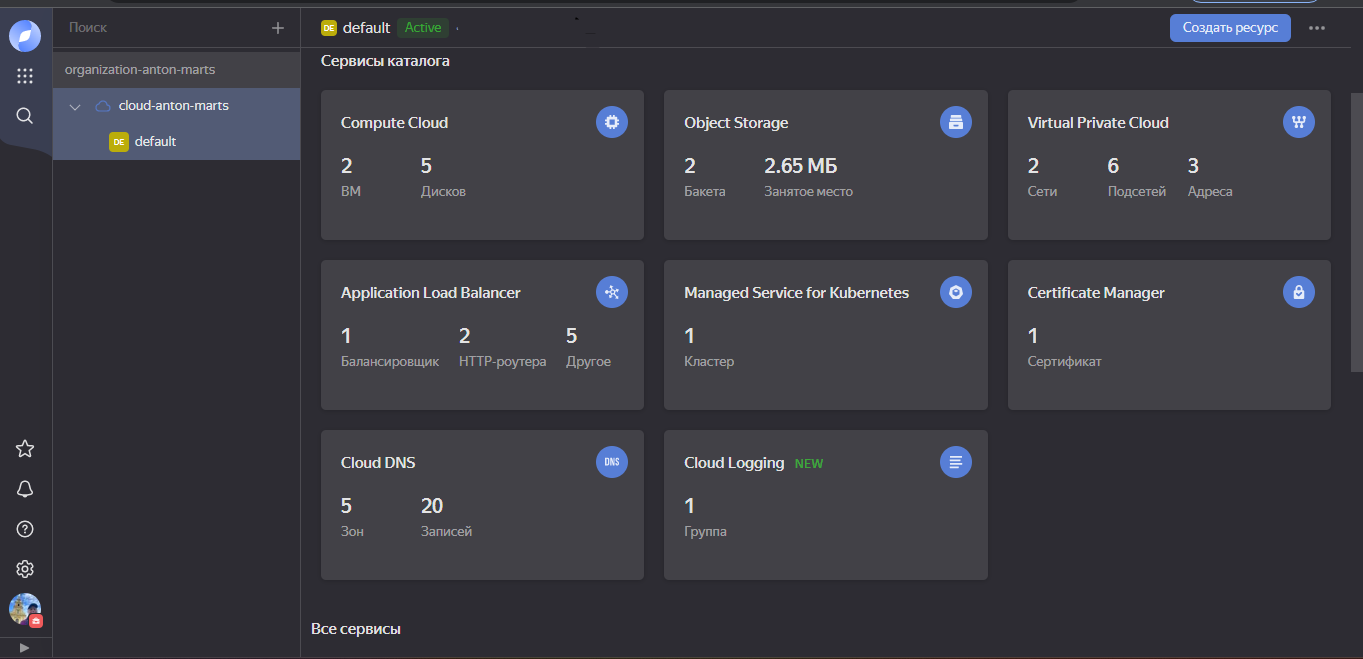The width and height of the screenshot is (1363, 659).
Task: Open the notifications bell icon
Action: [24, 488]
